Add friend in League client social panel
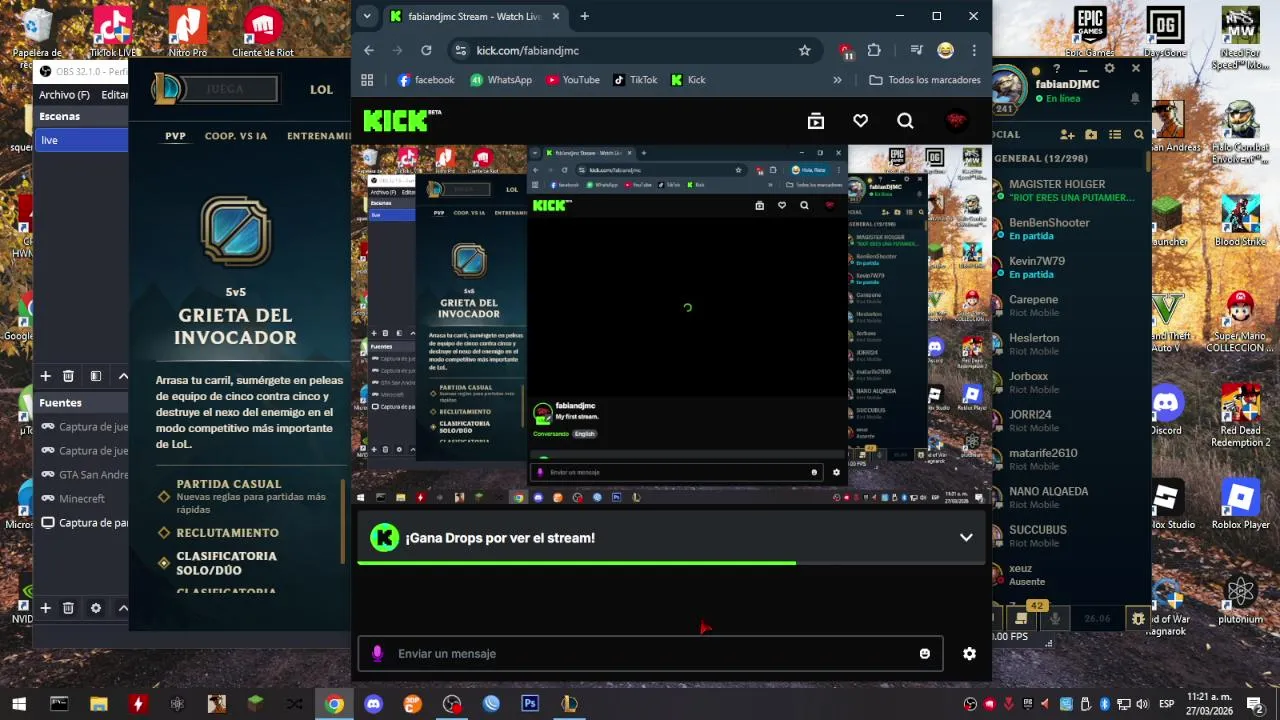The width and height of the screenshot is (1280, 720). pos(1067,134)
